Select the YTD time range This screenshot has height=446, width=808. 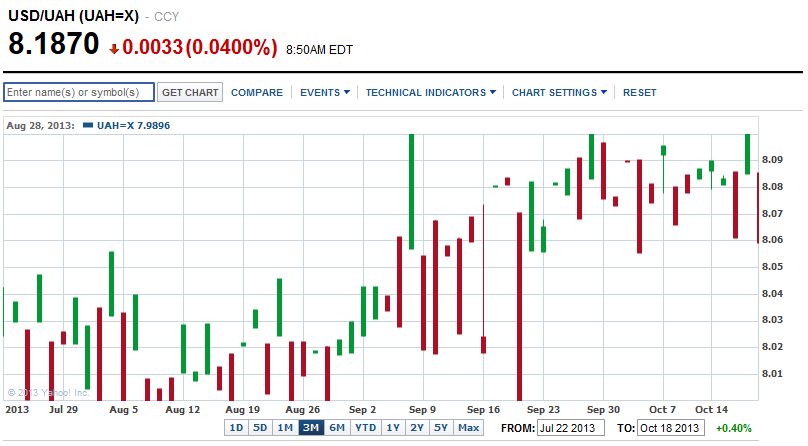(x=365, y=428)
